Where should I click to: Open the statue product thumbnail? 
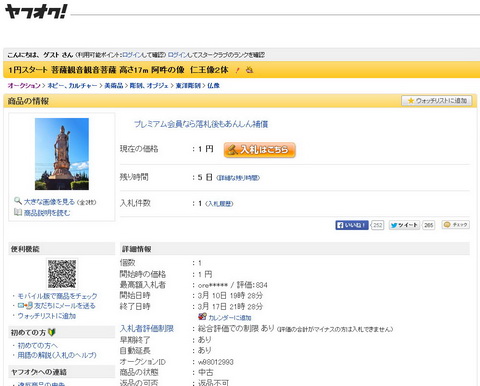pos(62,154)
